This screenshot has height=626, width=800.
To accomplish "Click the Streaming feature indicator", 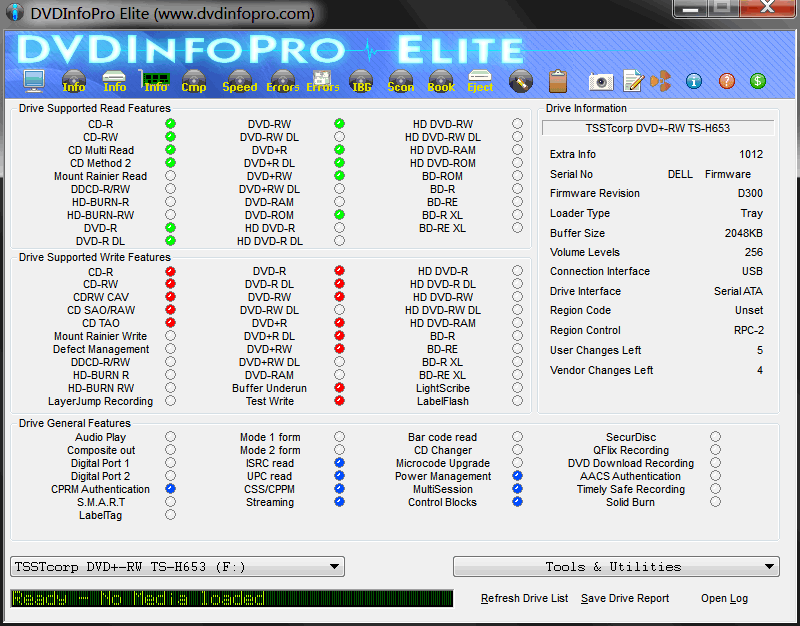I will [339, 502].
